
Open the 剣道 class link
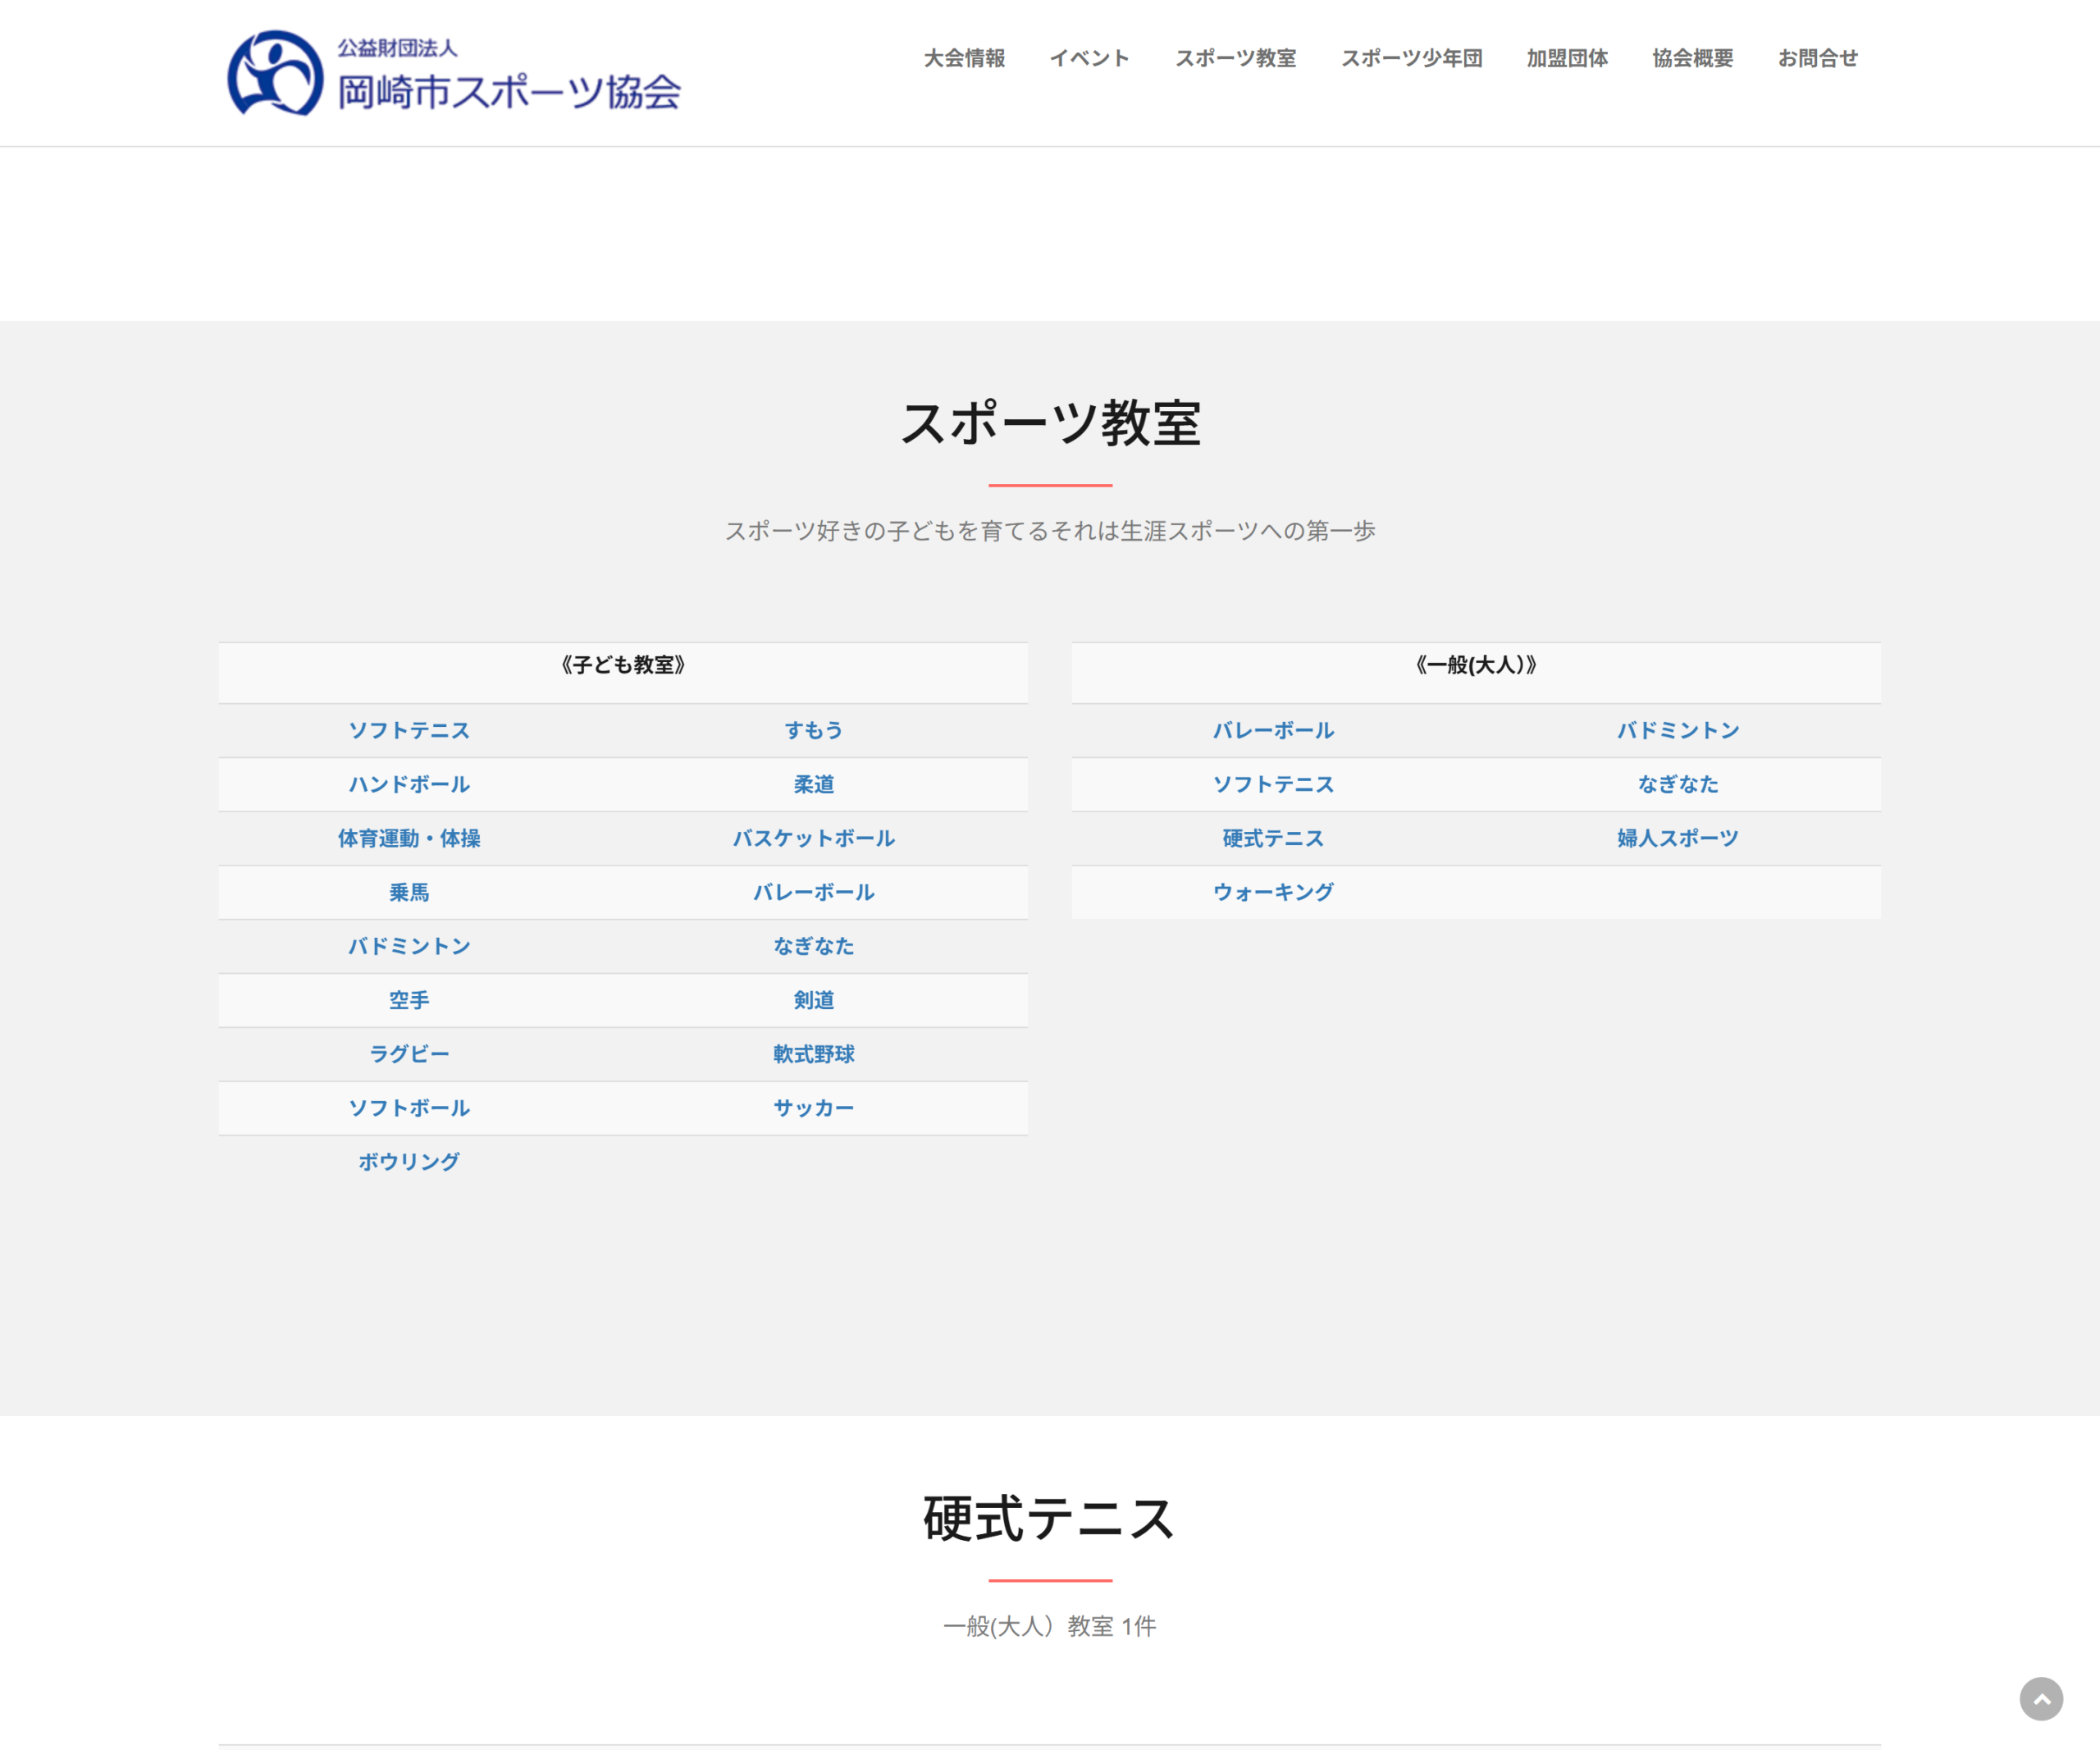[813, 1000]
